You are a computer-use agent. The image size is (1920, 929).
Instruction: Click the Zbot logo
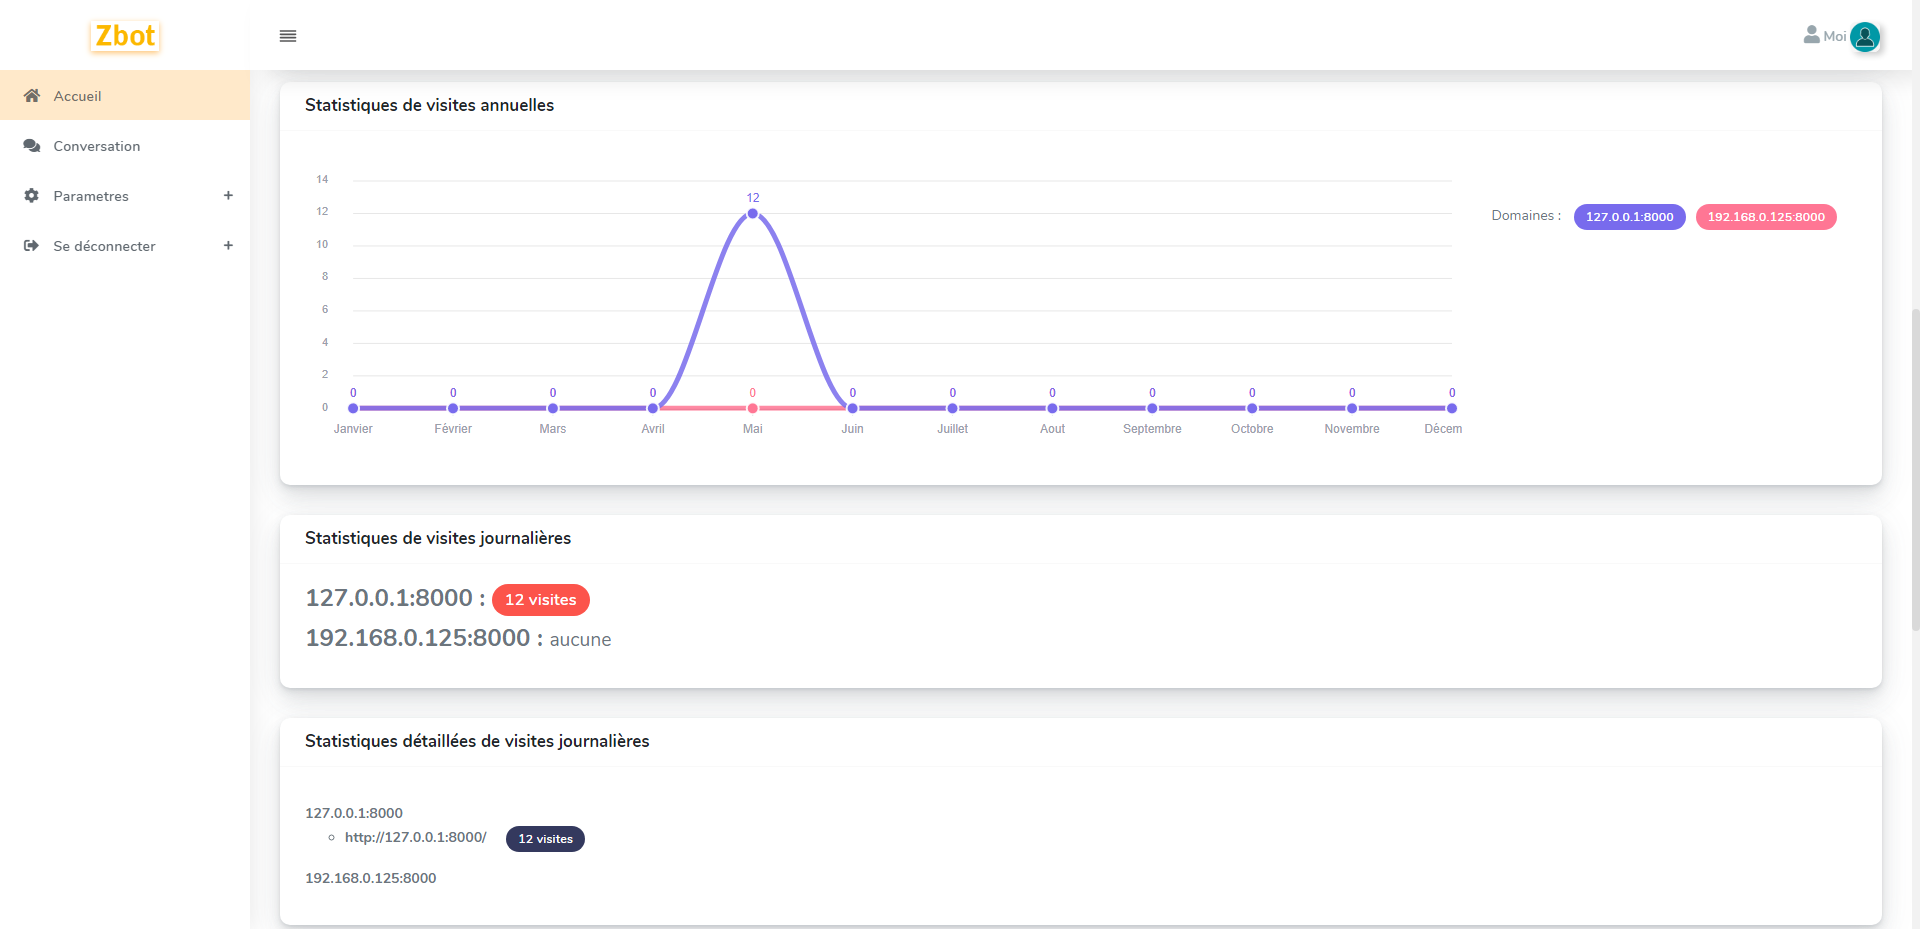point(125,36)
